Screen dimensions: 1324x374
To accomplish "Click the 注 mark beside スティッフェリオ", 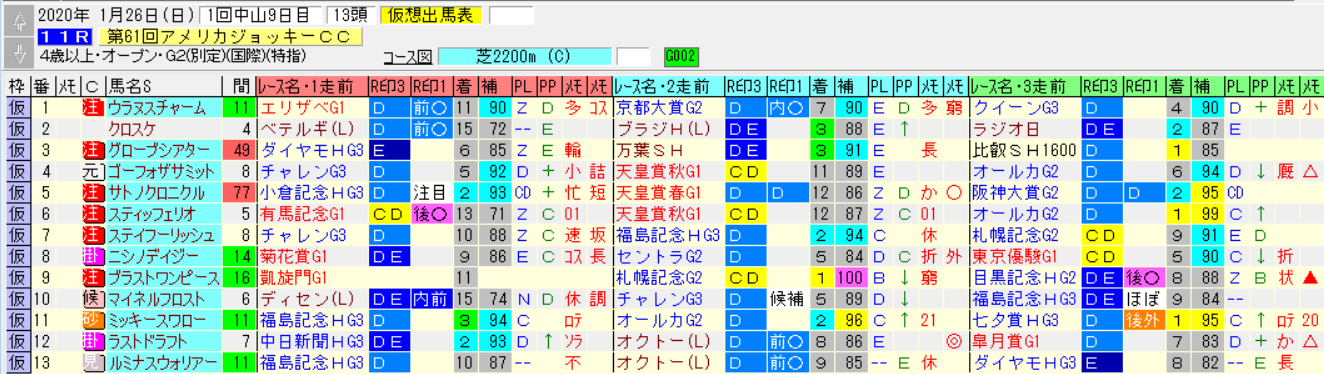I will point(94,213).
